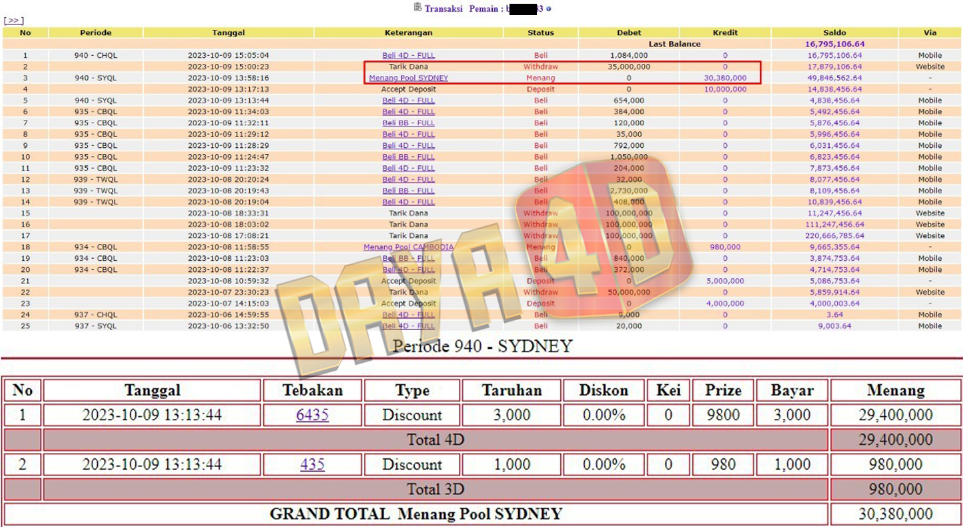Click the small icon after the player name
The height and width of the screenshot is (527, 963).
point(547,8)
